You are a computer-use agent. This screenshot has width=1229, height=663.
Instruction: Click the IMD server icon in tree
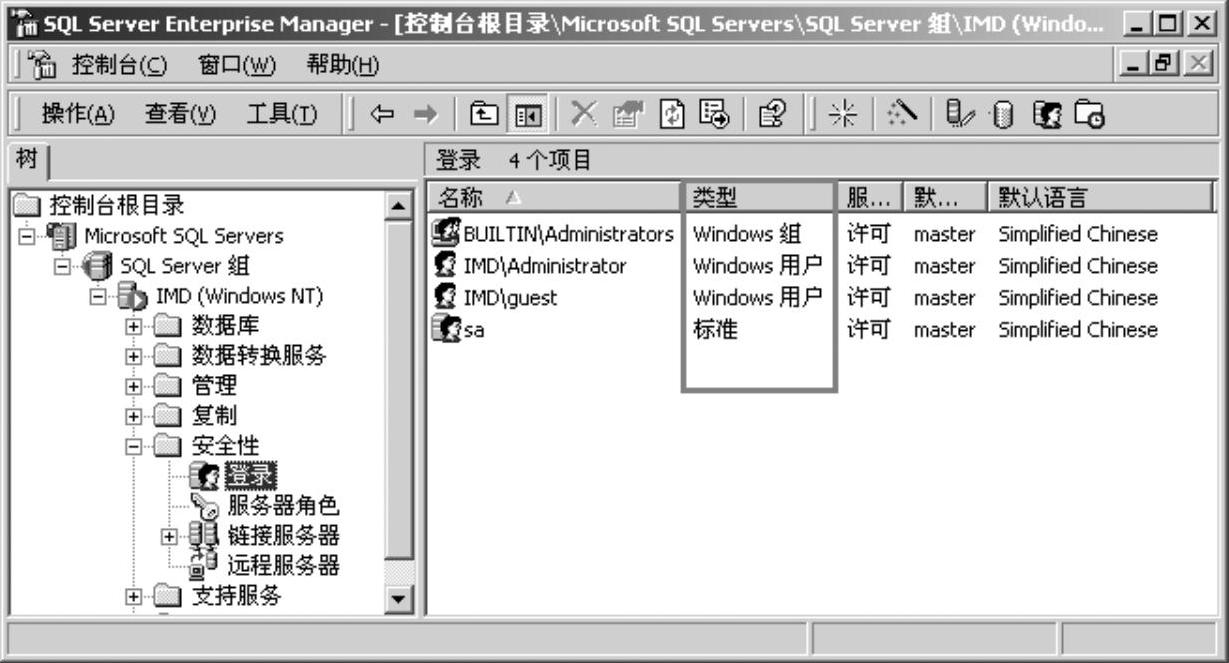coord(133,297)
